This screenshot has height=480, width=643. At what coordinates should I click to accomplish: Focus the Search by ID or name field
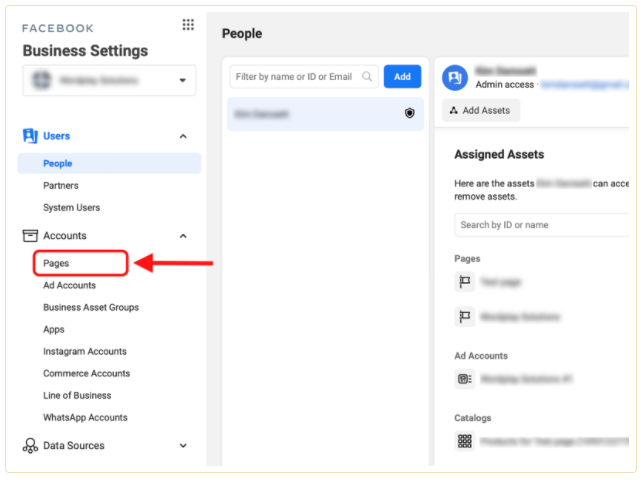pyautogui.click(x=541, y=225)
